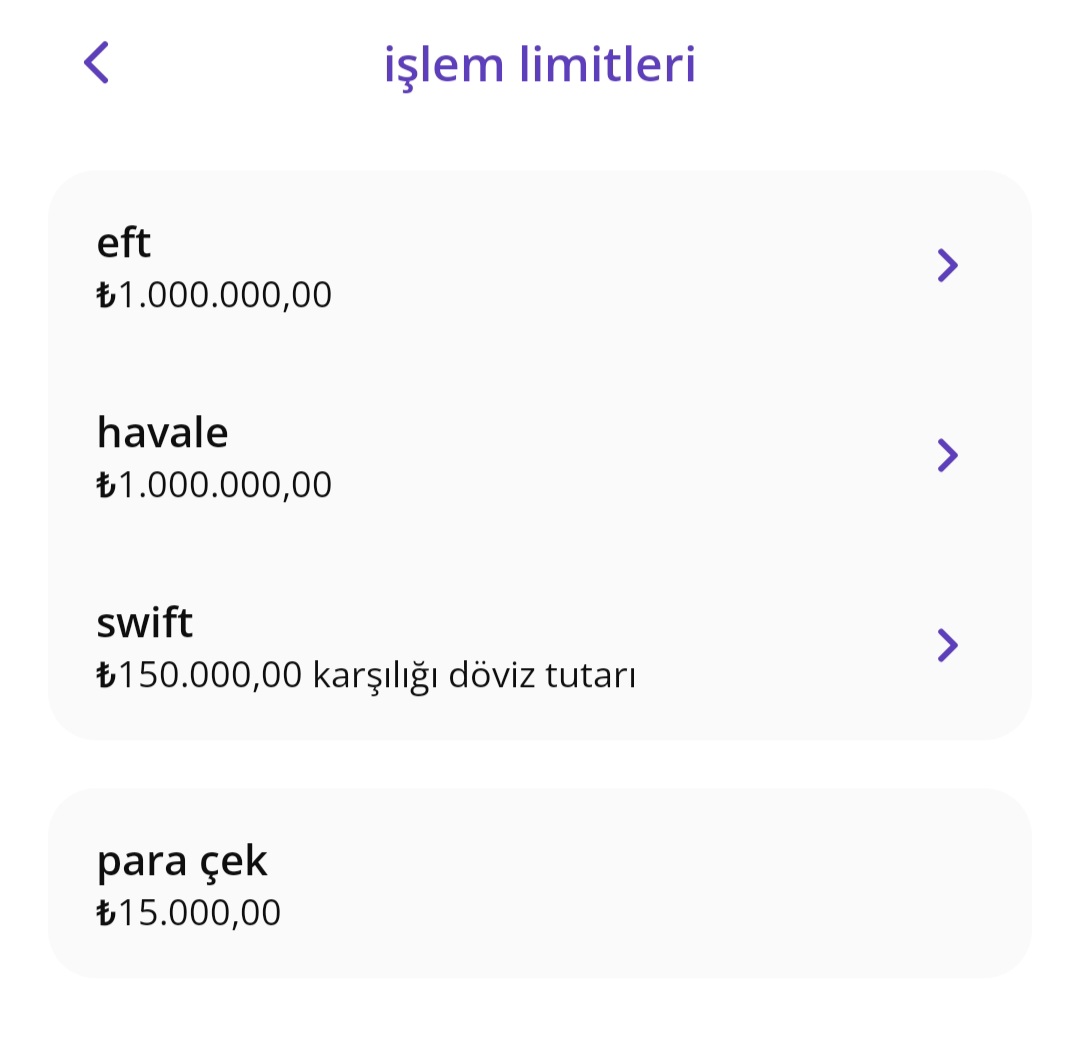Tap the işlem limitleri page title
Image resolution: width=1080 pixels, height=1040 pixels.
pyautogui.click(x=540, y=64)
